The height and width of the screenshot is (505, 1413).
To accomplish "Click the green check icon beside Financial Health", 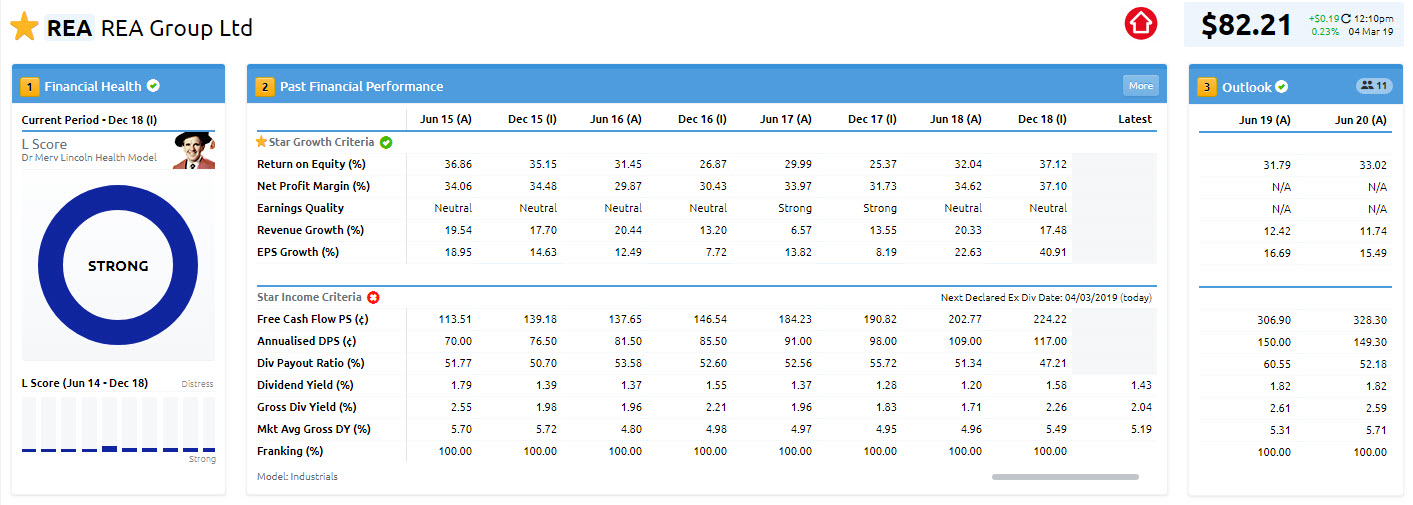I will [x=153, y=86].
